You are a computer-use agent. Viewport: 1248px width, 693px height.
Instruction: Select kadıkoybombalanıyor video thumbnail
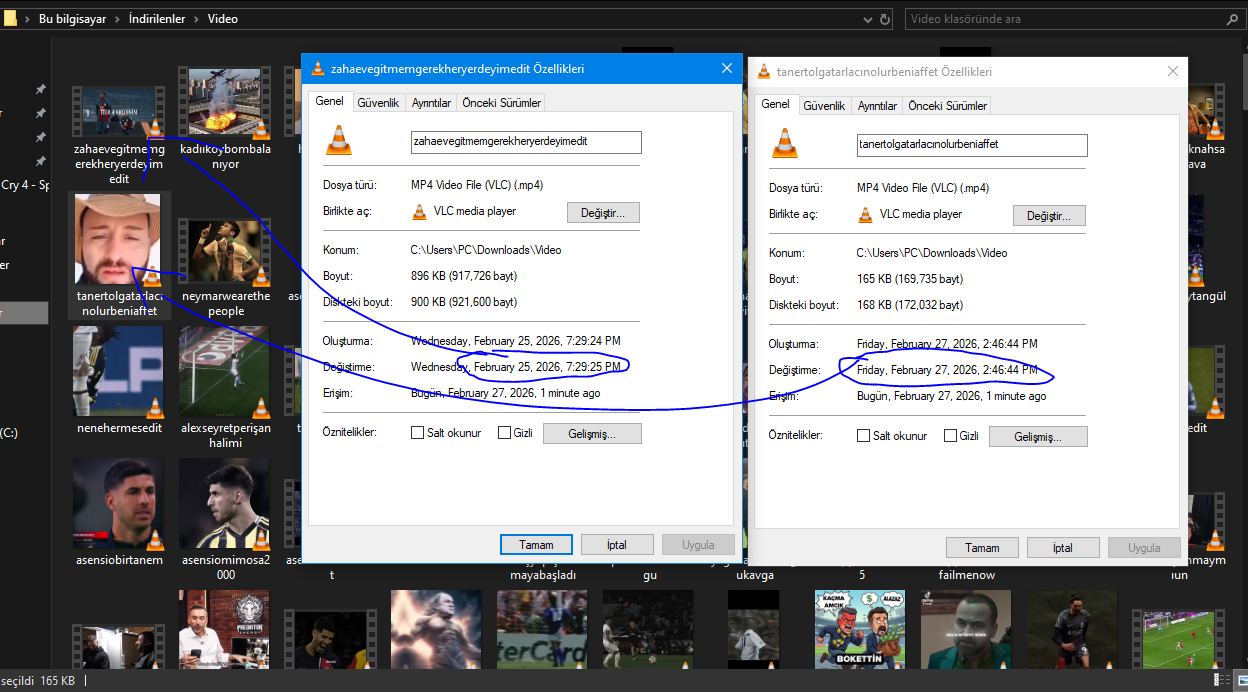(225, 104)
